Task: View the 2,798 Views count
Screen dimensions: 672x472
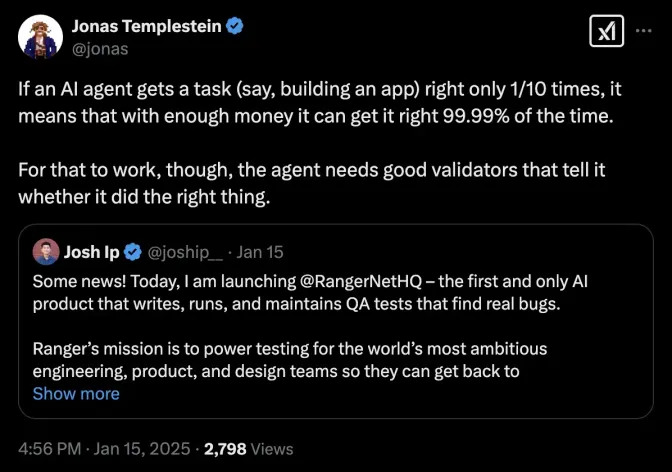Action: click(249, 450)
